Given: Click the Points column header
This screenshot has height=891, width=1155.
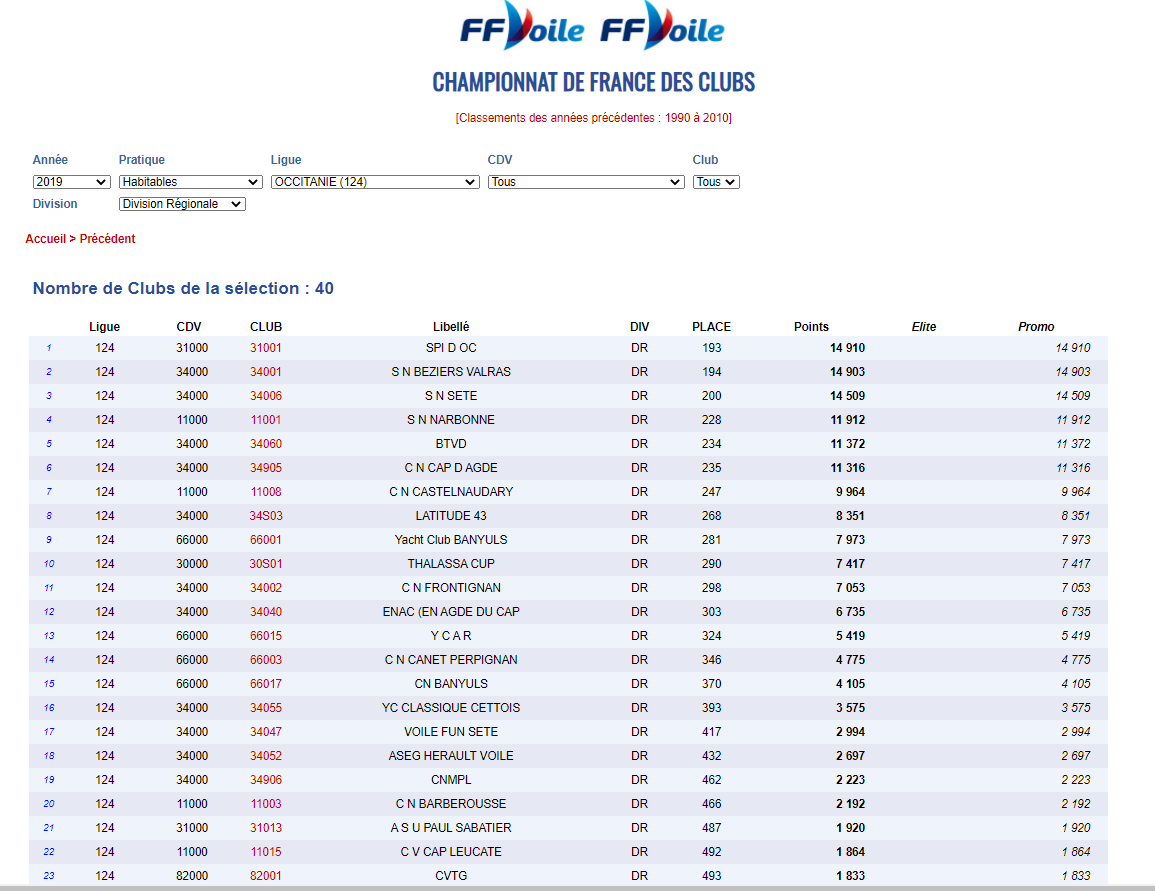Looking at the screenshot, I should point(811,327).
